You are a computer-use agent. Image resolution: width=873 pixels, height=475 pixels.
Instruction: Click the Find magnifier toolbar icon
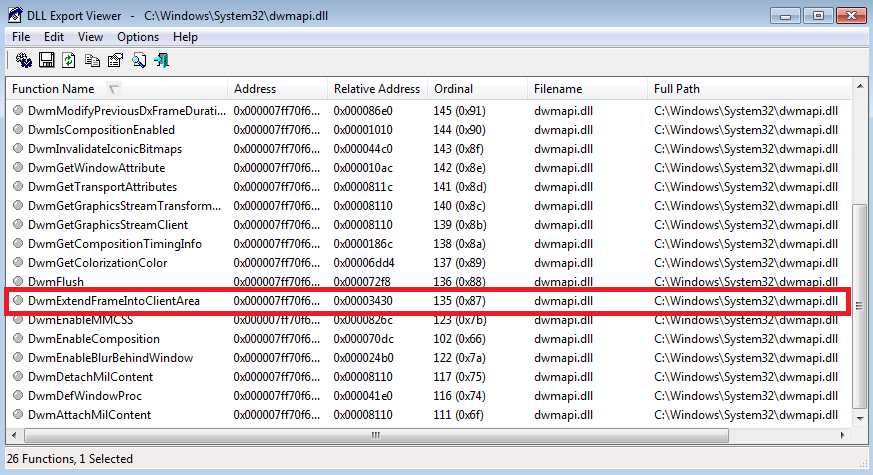(x=138, y=61)
